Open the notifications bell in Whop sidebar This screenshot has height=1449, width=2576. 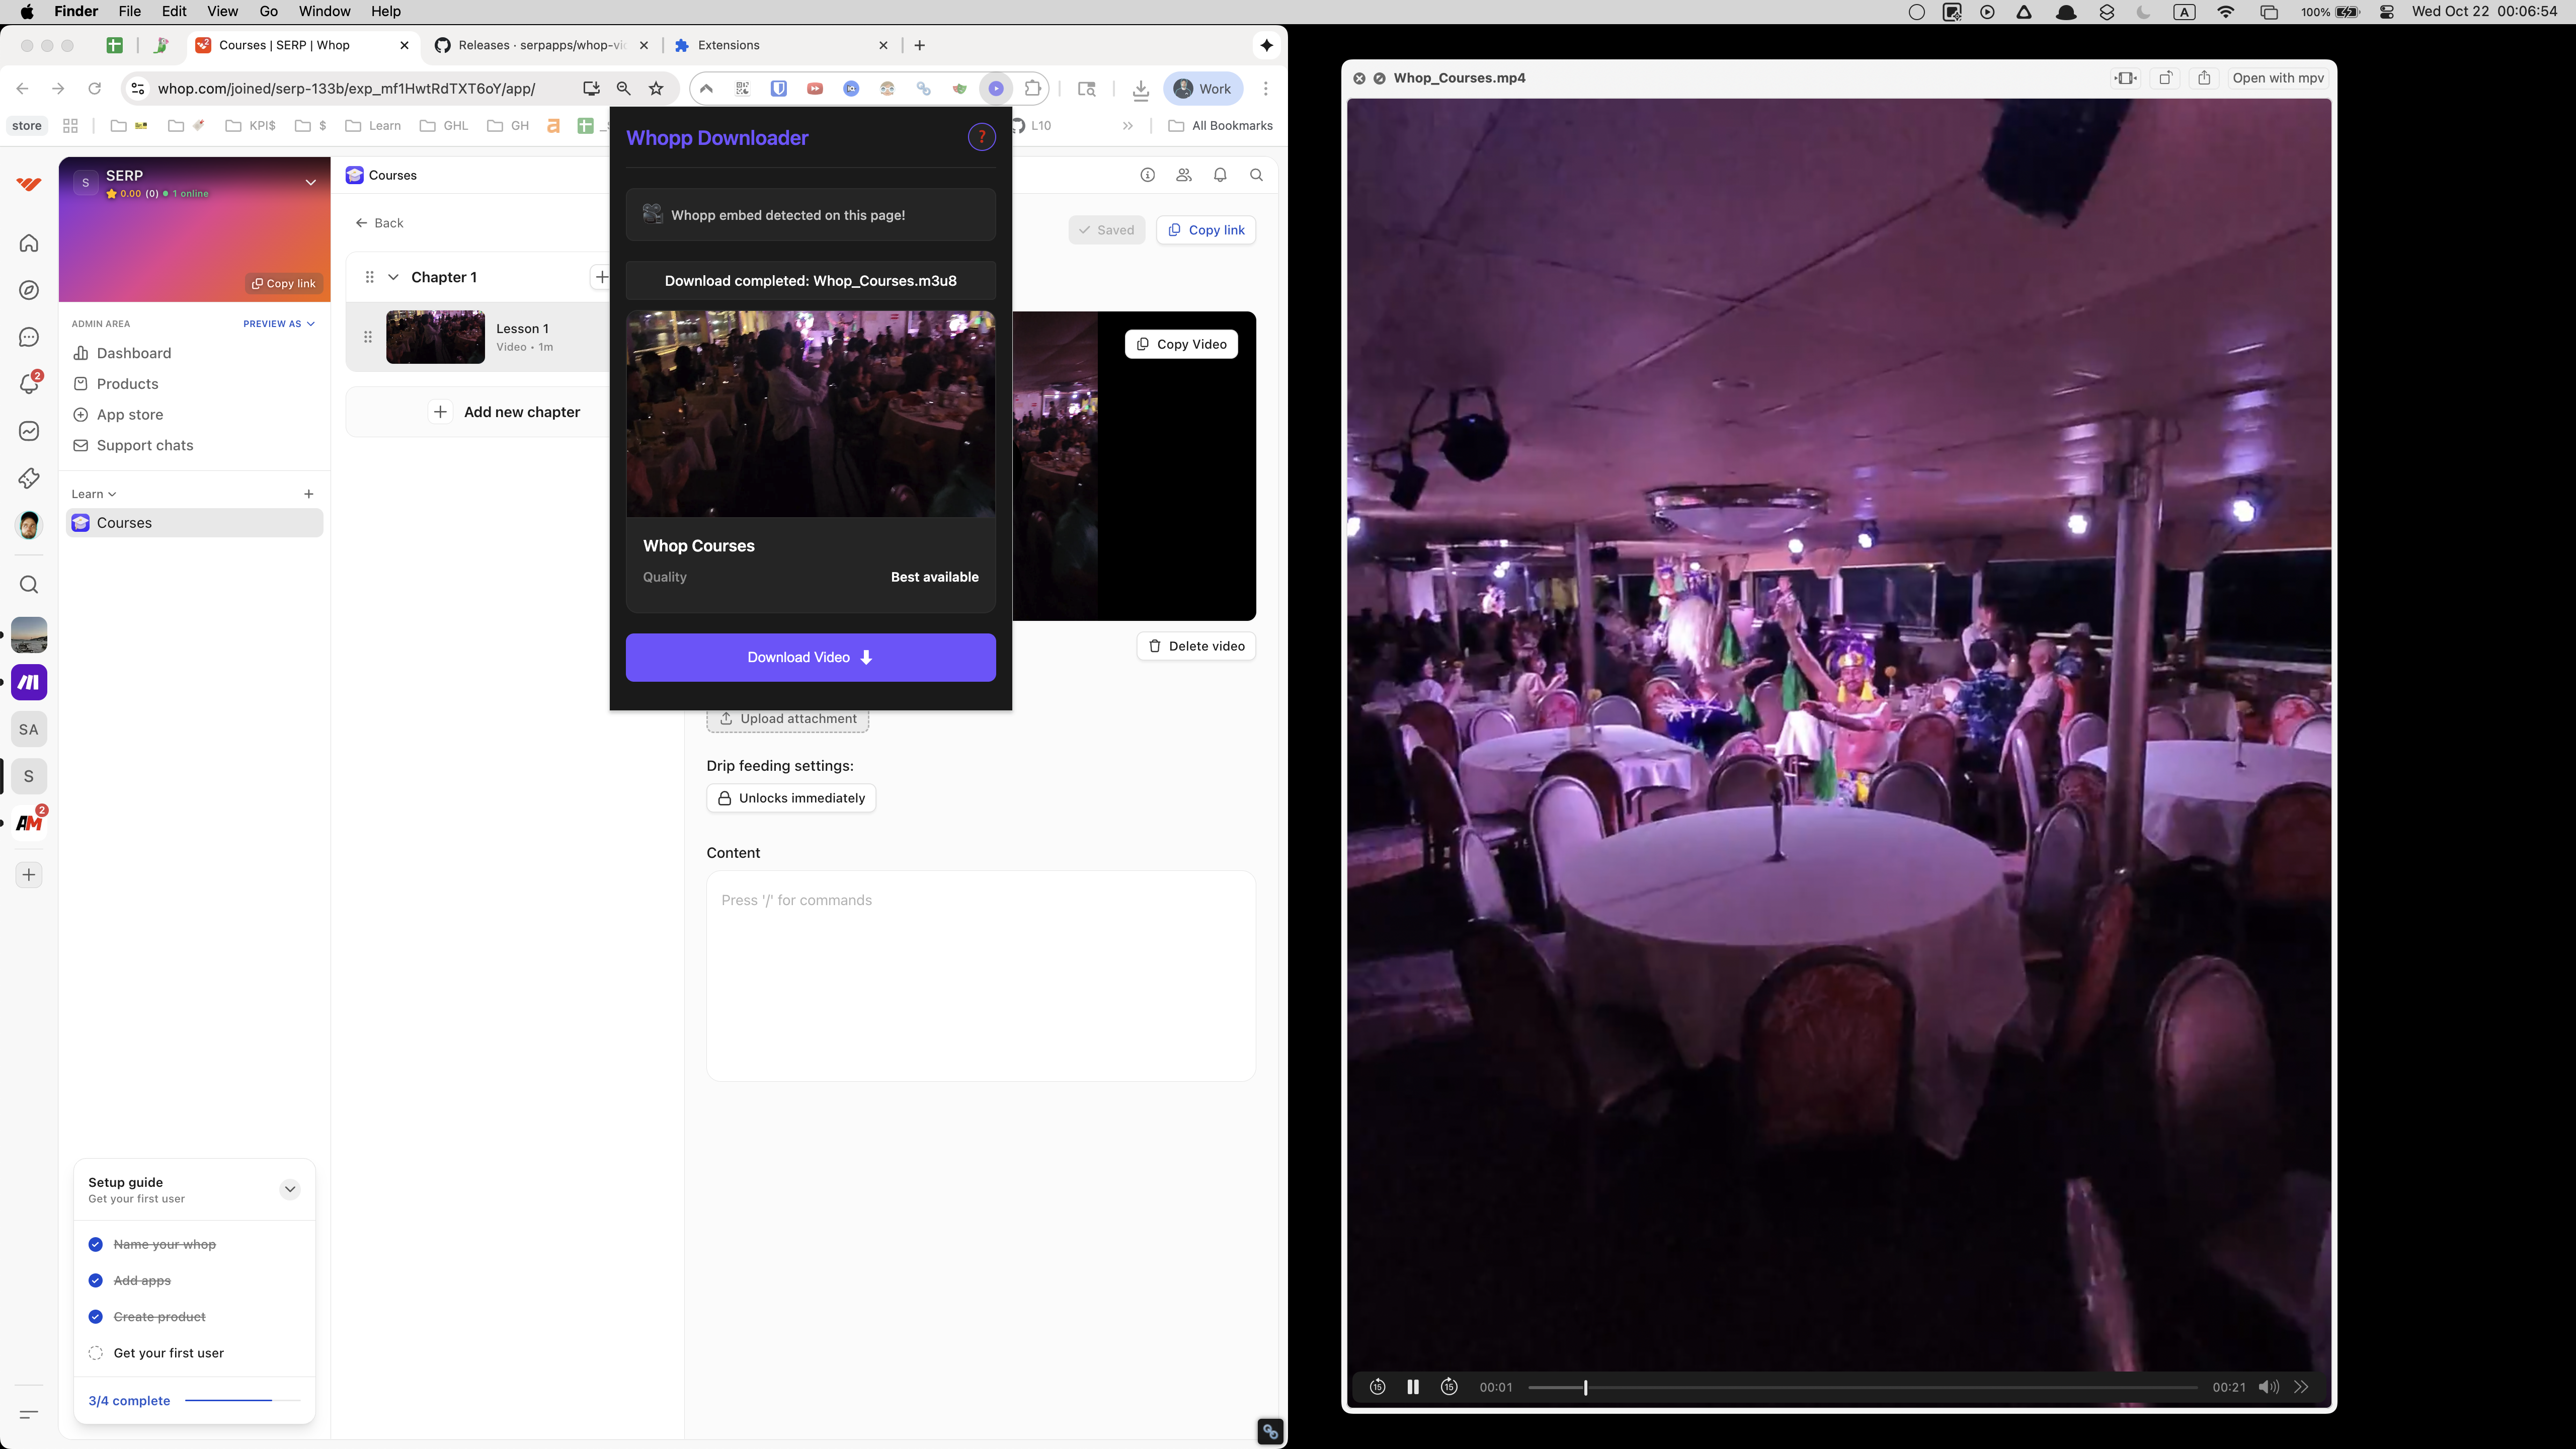click(x=29, y=383)
